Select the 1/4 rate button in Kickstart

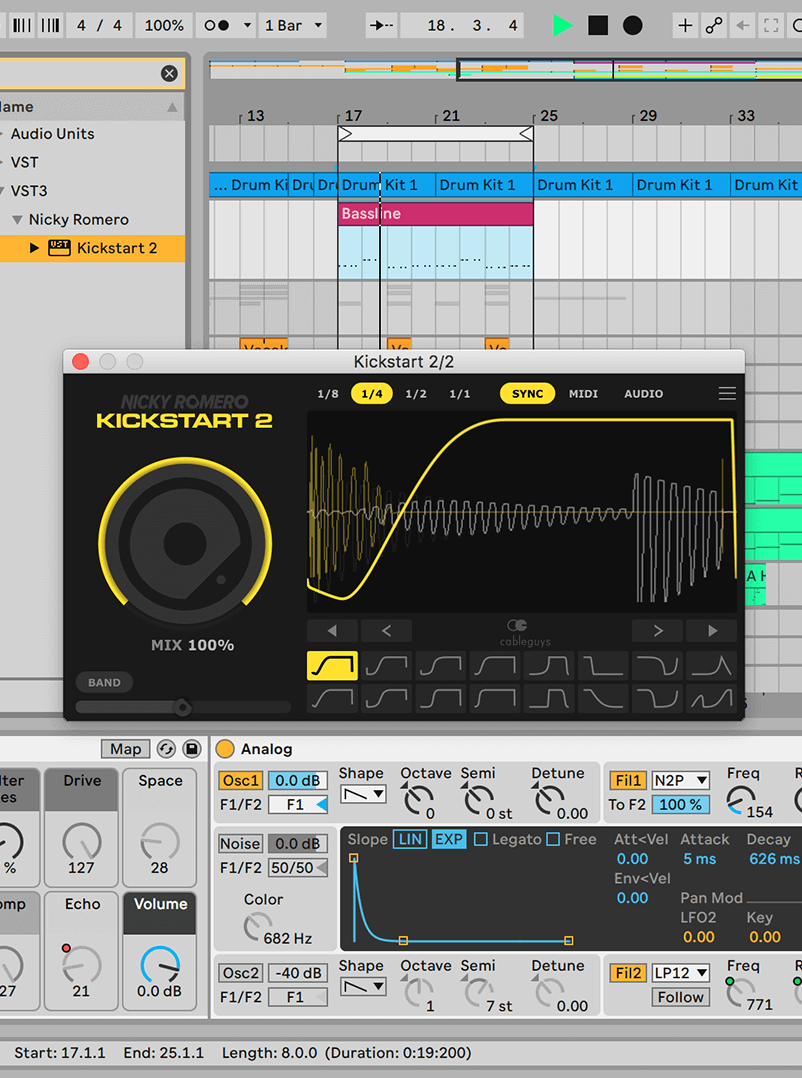371,393
